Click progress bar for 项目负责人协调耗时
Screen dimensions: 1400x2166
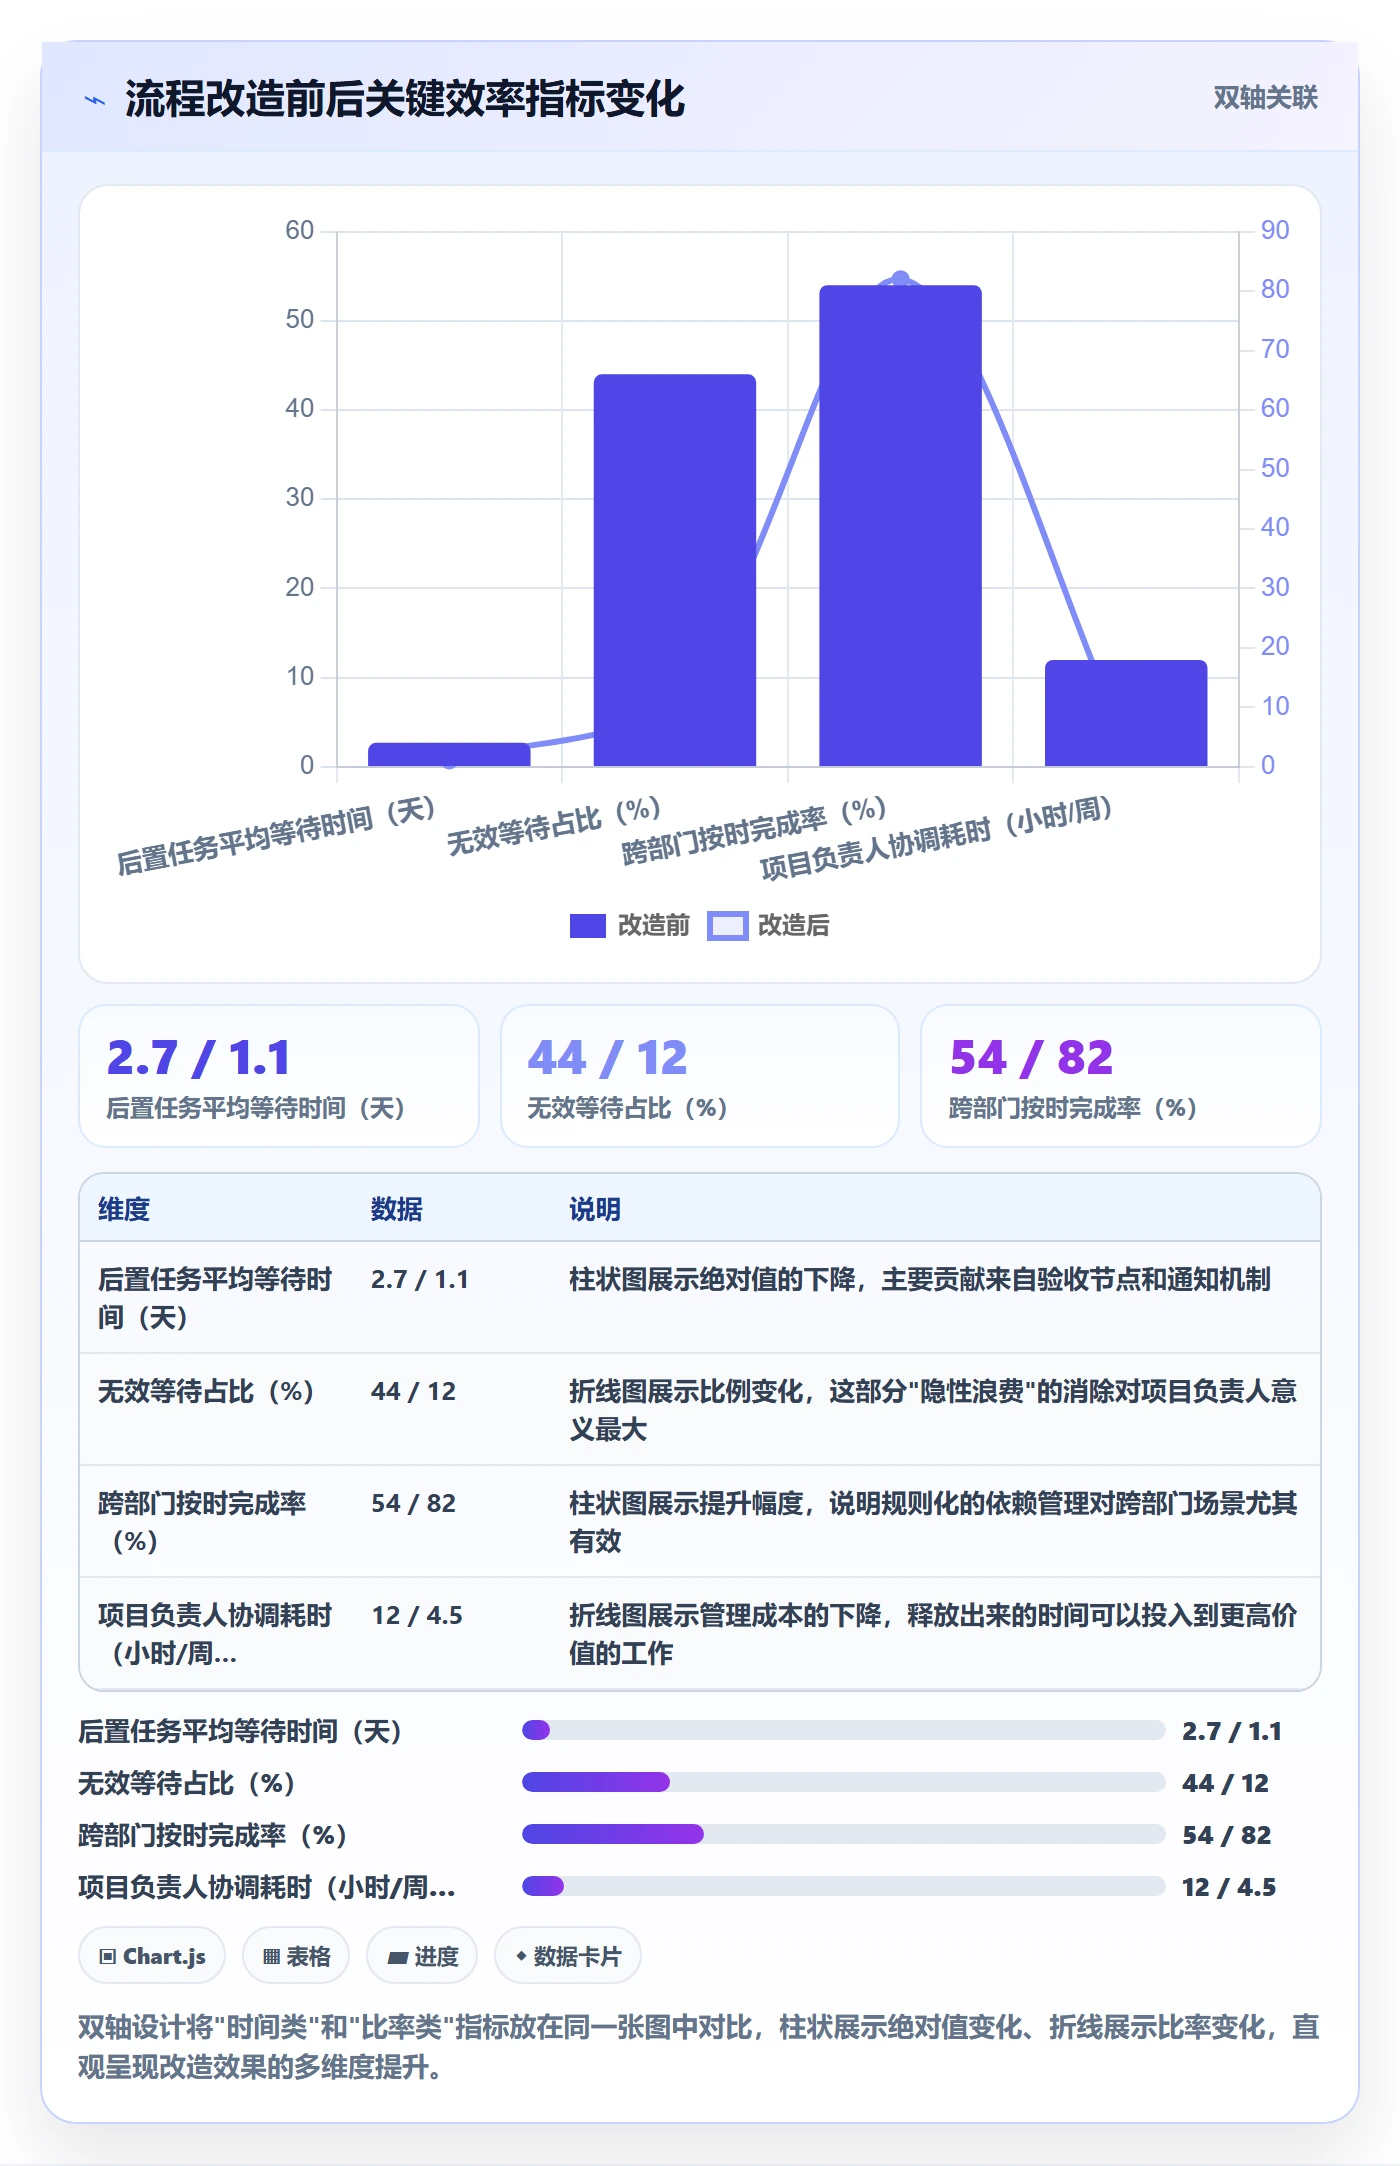tap(844, 1886)
